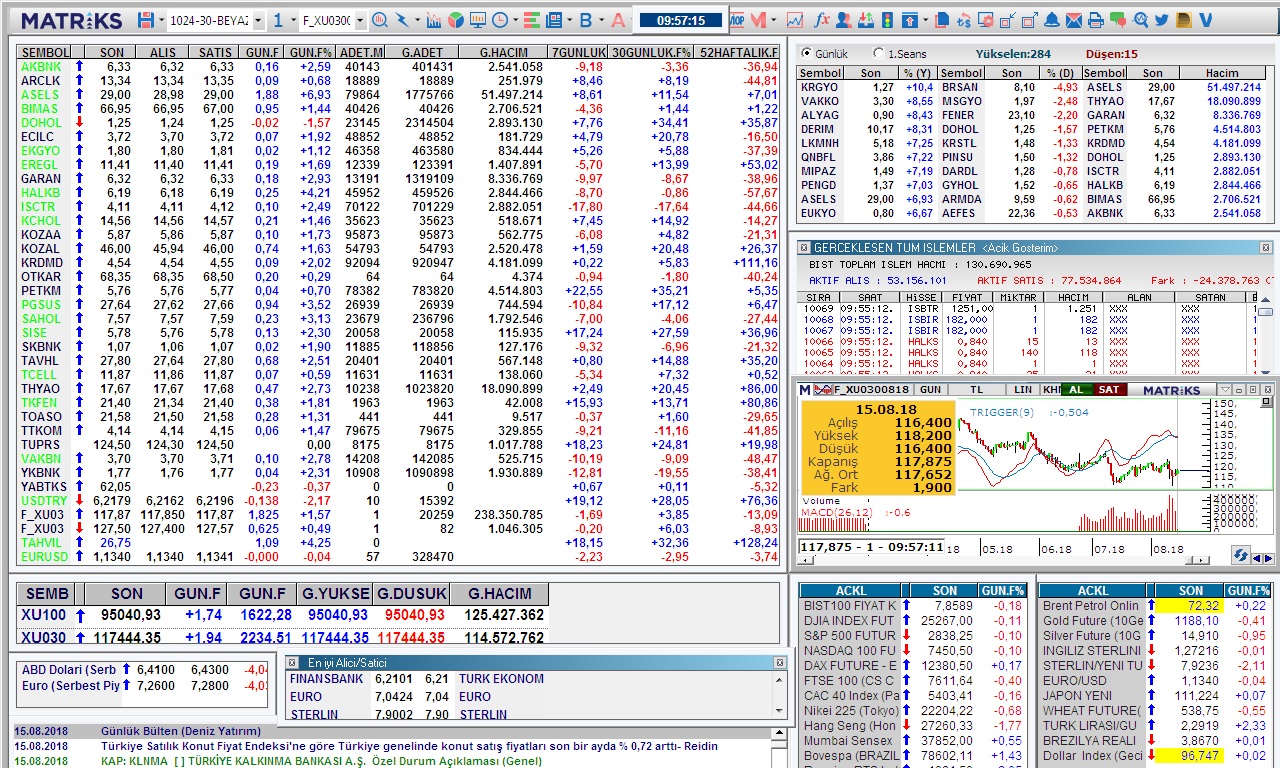Click the BIST100 FIYAT K row

[913, 606]
